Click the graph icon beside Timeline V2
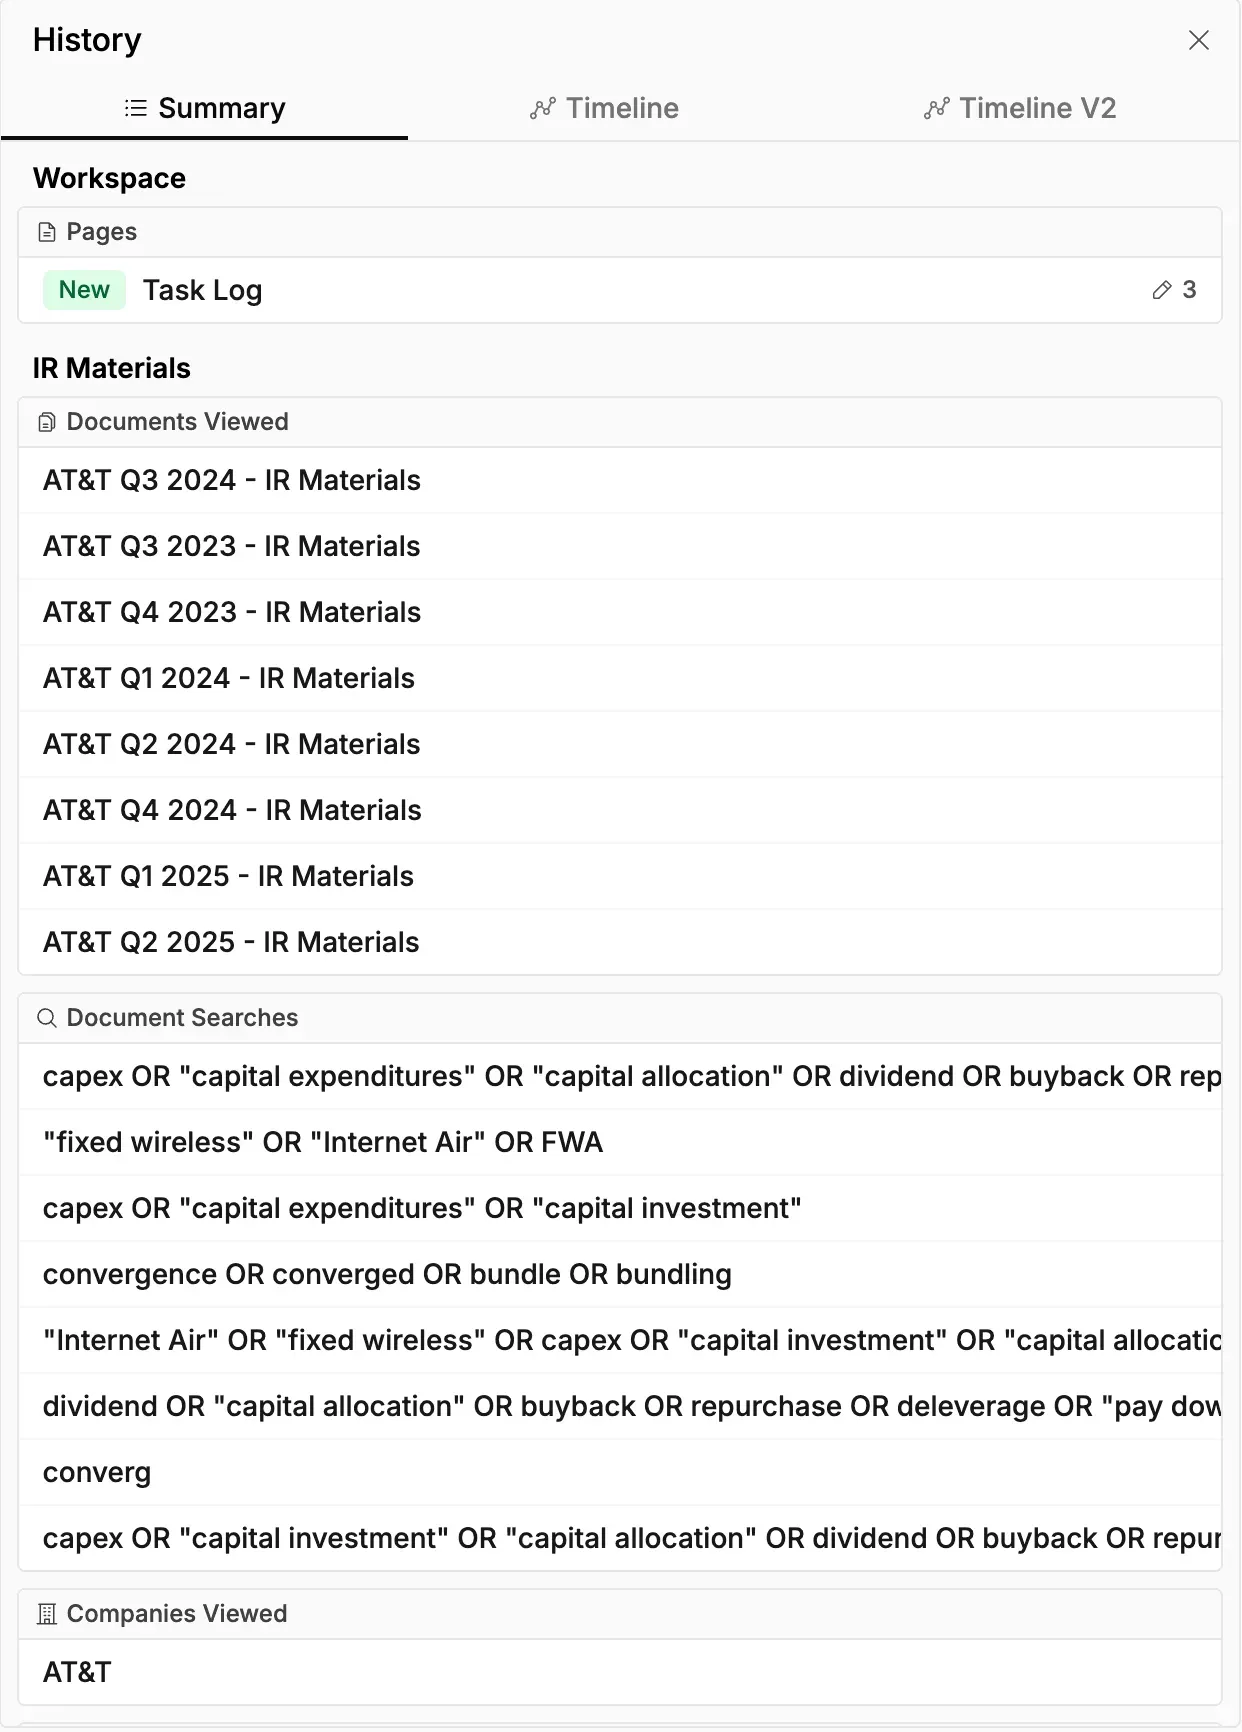Image resolution: width=1242 pixels, height=1732 pixels. pyautogui.click(x=936, y=108)
